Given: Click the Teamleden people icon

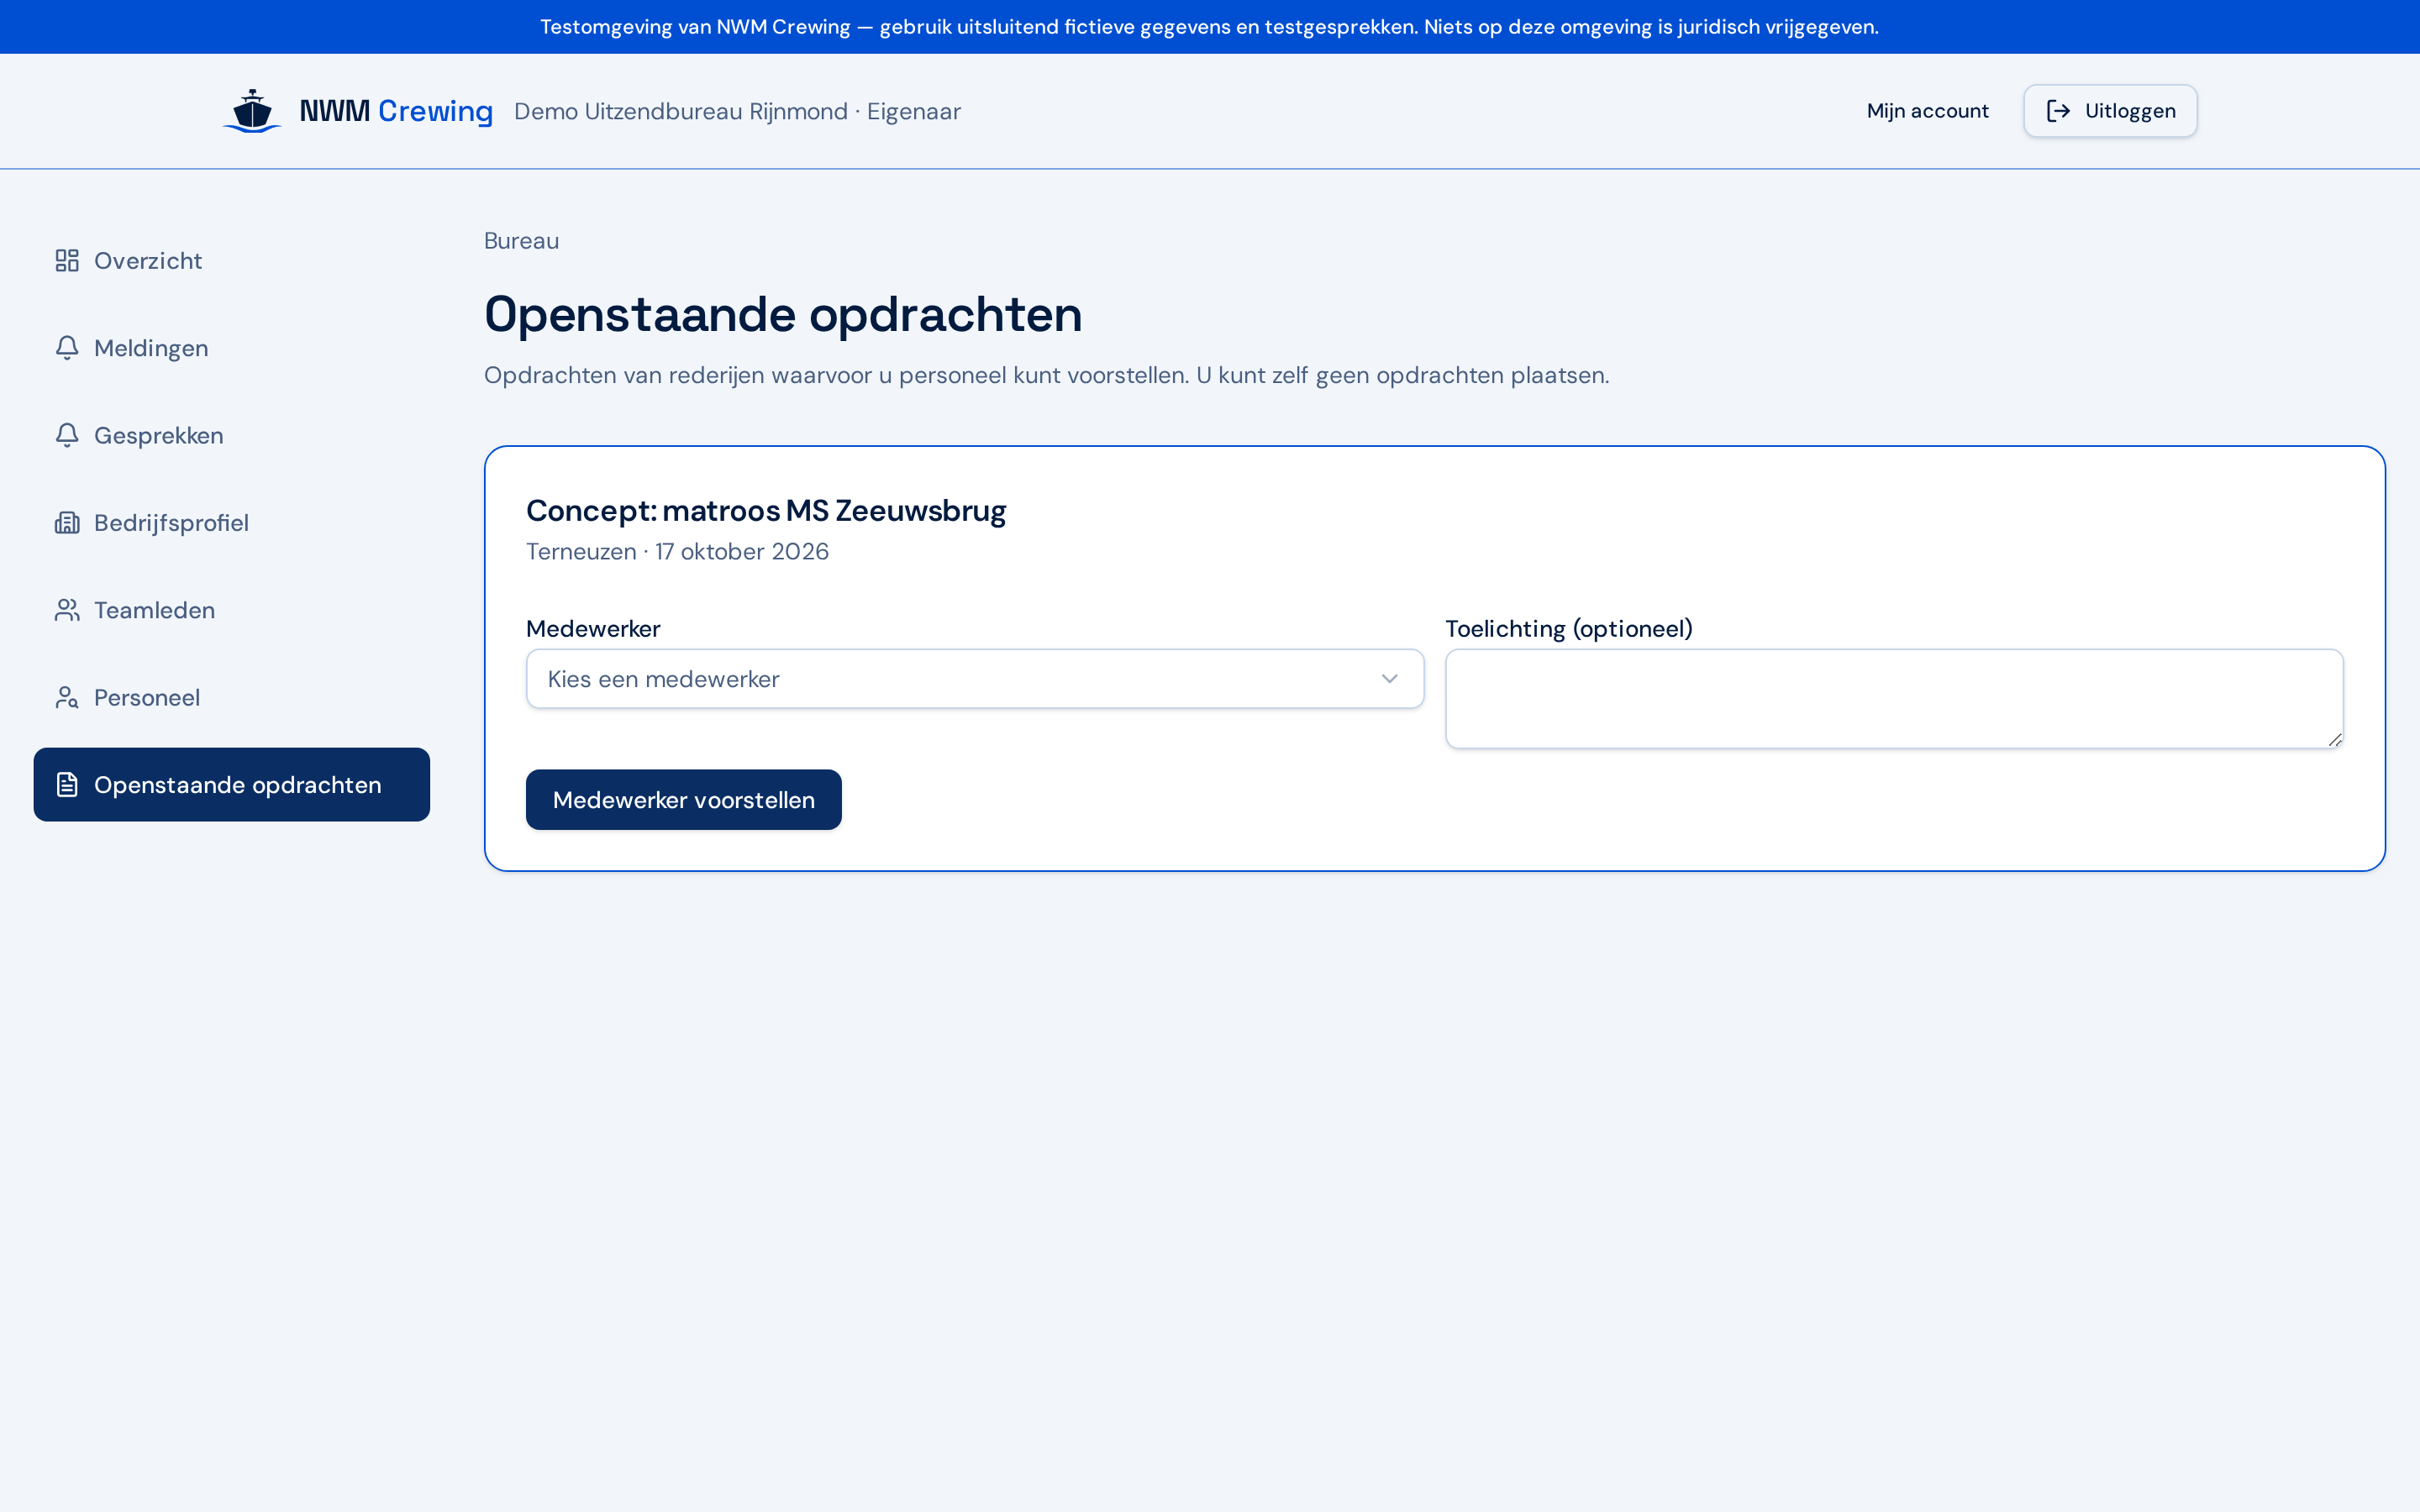Looking at the screenshot, I should pyautogui.click(x=67, y=610).
